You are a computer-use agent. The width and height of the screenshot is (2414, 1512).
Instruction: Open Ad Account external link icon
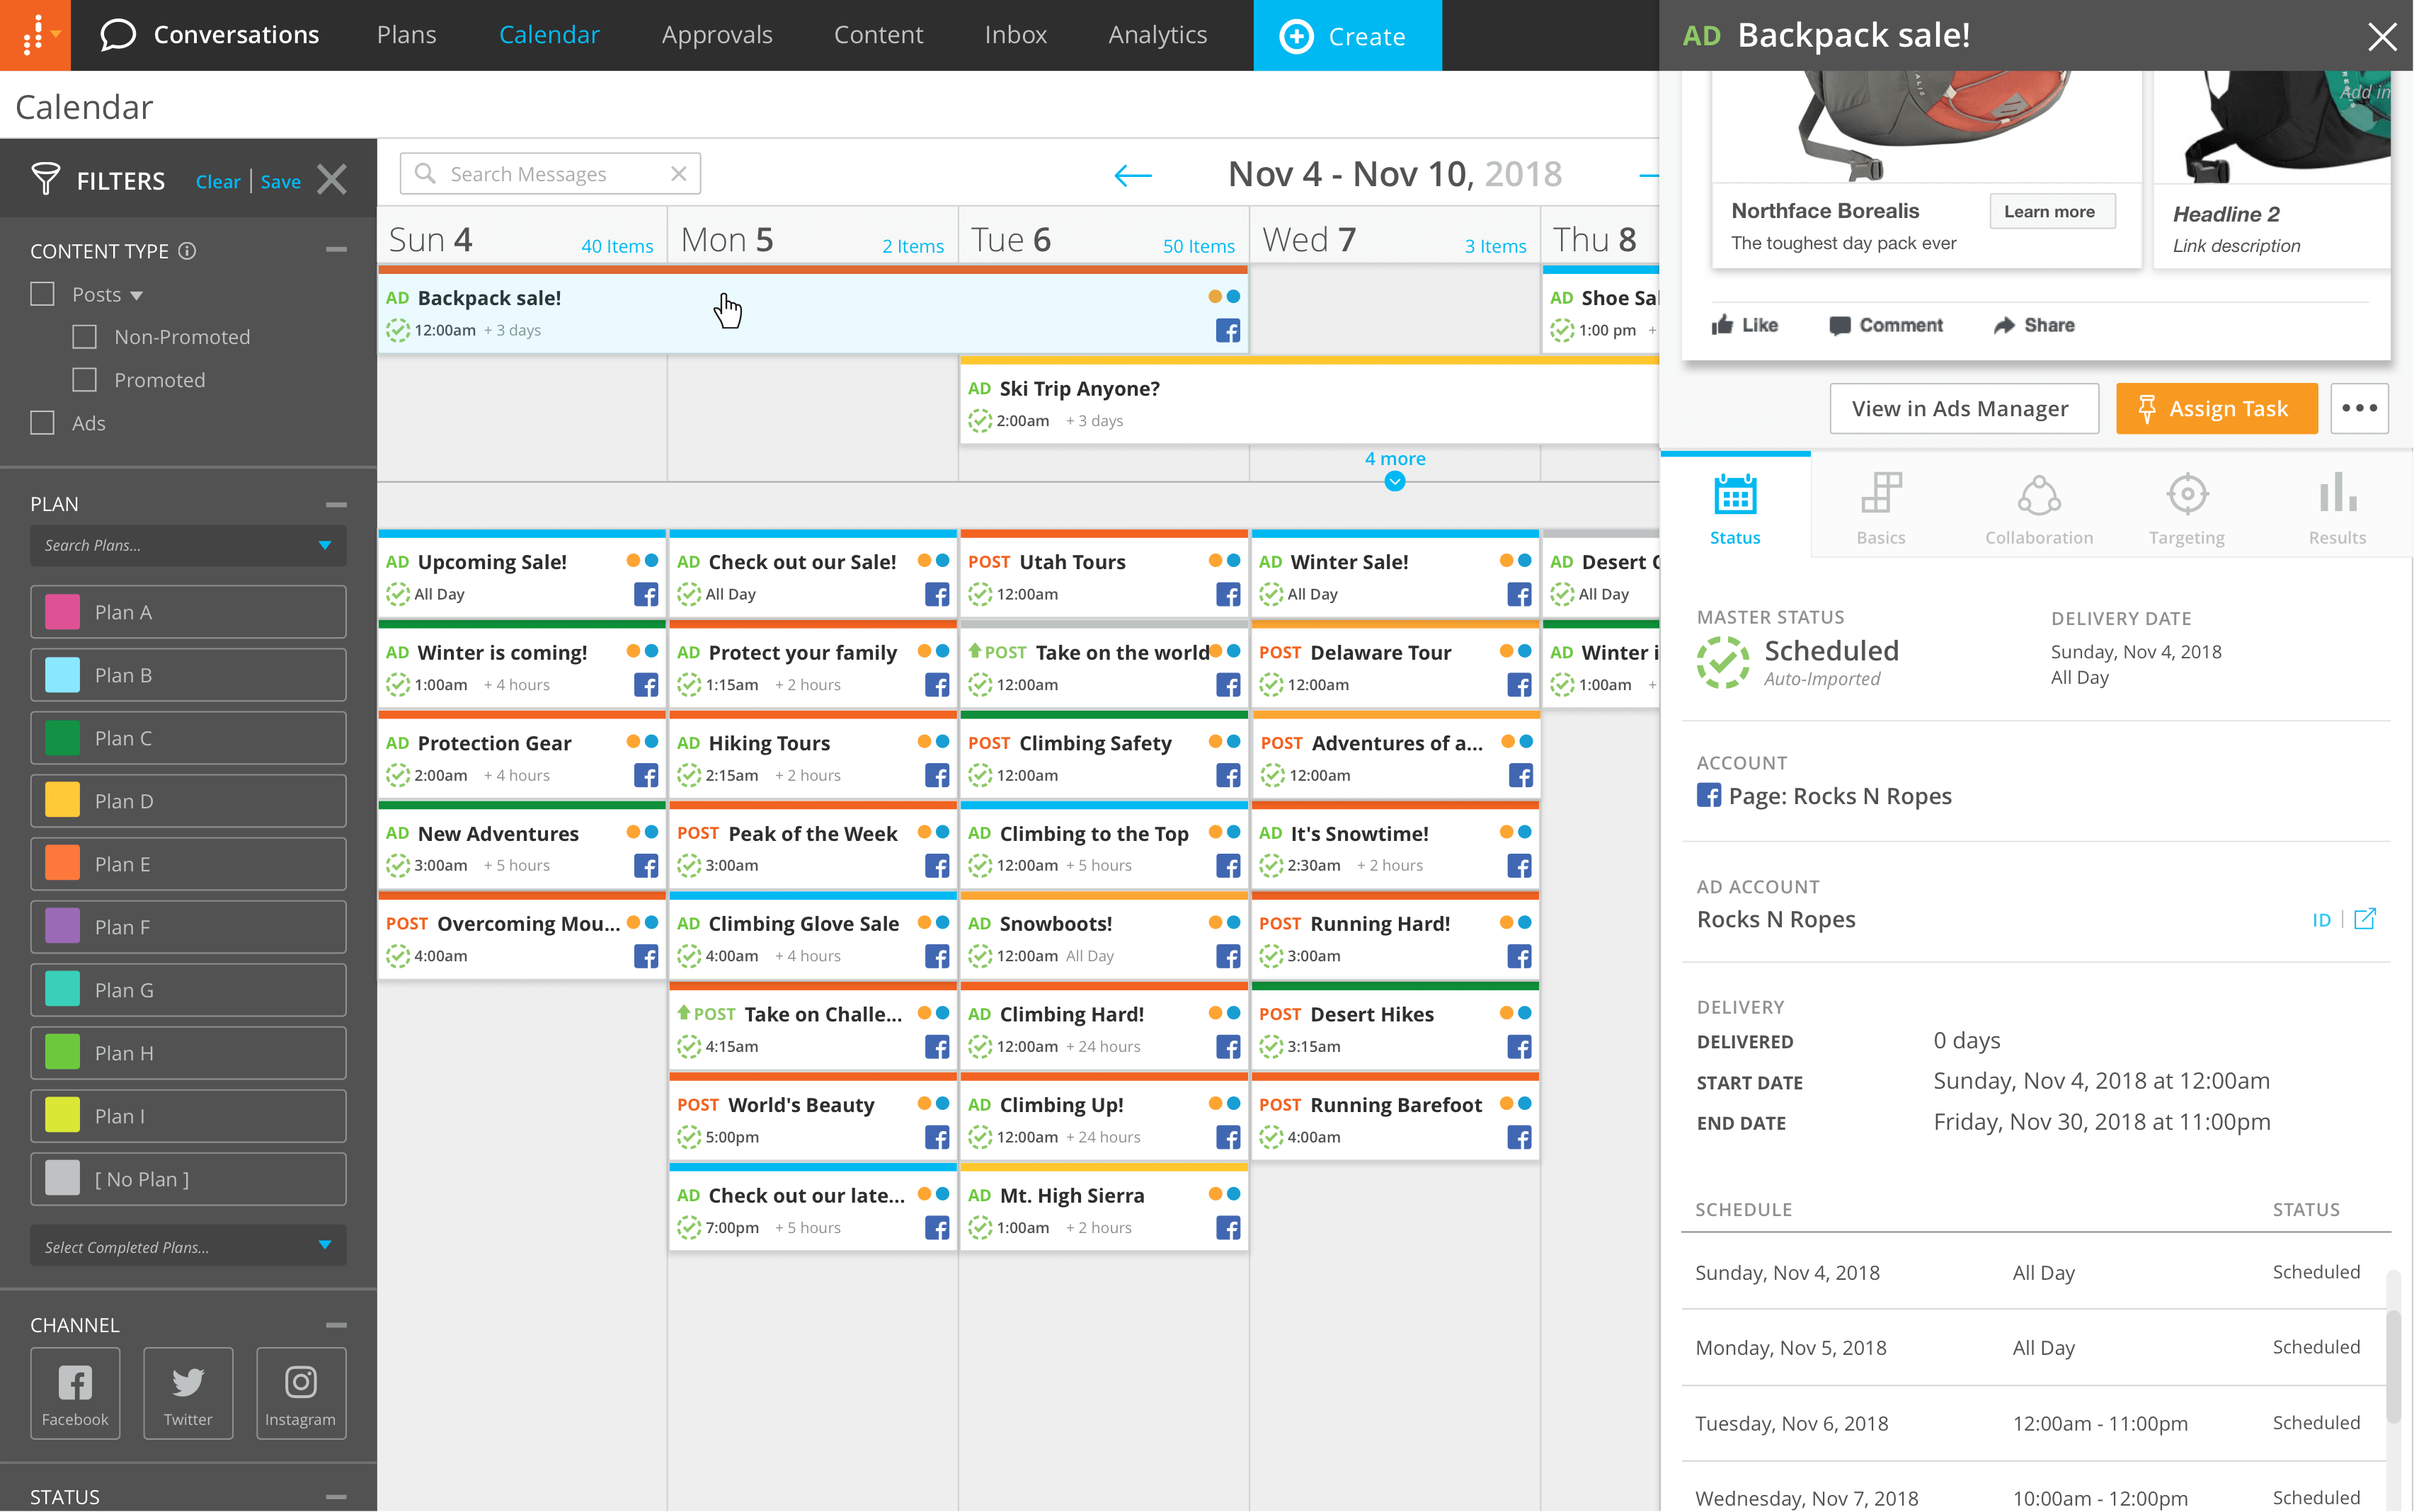coord(2365,919)
